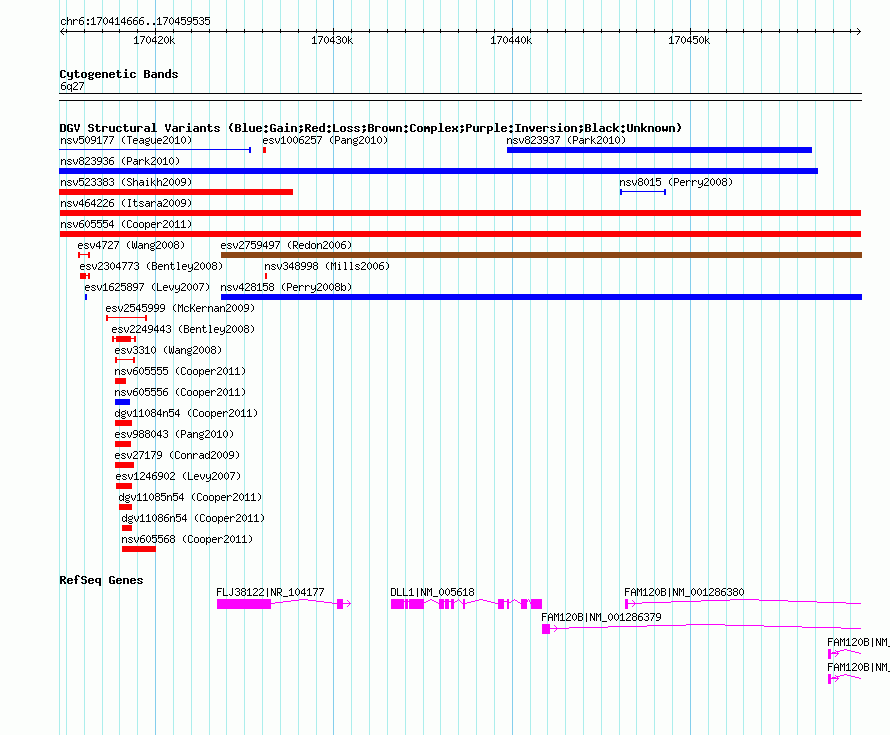Viewport: 890px width, 735px height.
Task: Open the nsv605556 (Cooper2011) label
Action: pos(180,392)
